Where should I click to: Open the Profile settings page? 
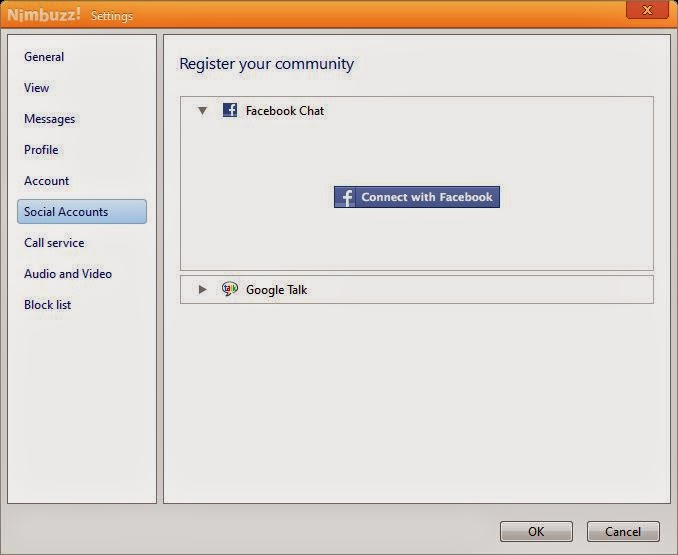pos(41,150)
